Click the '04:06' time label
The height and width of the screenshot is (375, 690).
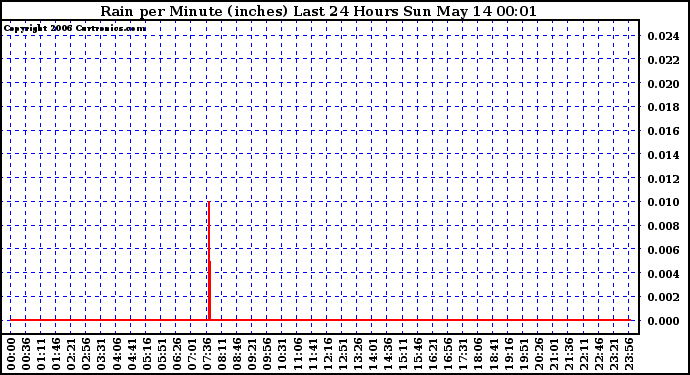pyautogui.click(x=117, y=354)
